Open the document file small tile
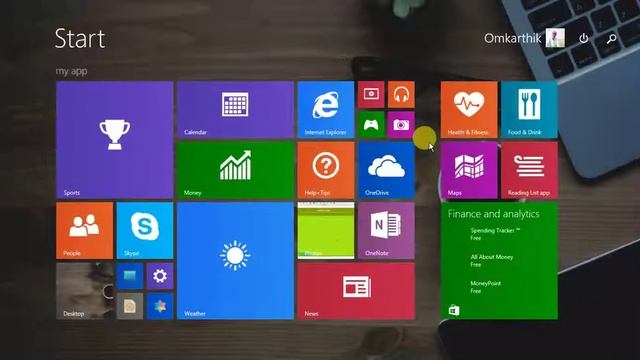640x360 pixels. tap(130, 306)
